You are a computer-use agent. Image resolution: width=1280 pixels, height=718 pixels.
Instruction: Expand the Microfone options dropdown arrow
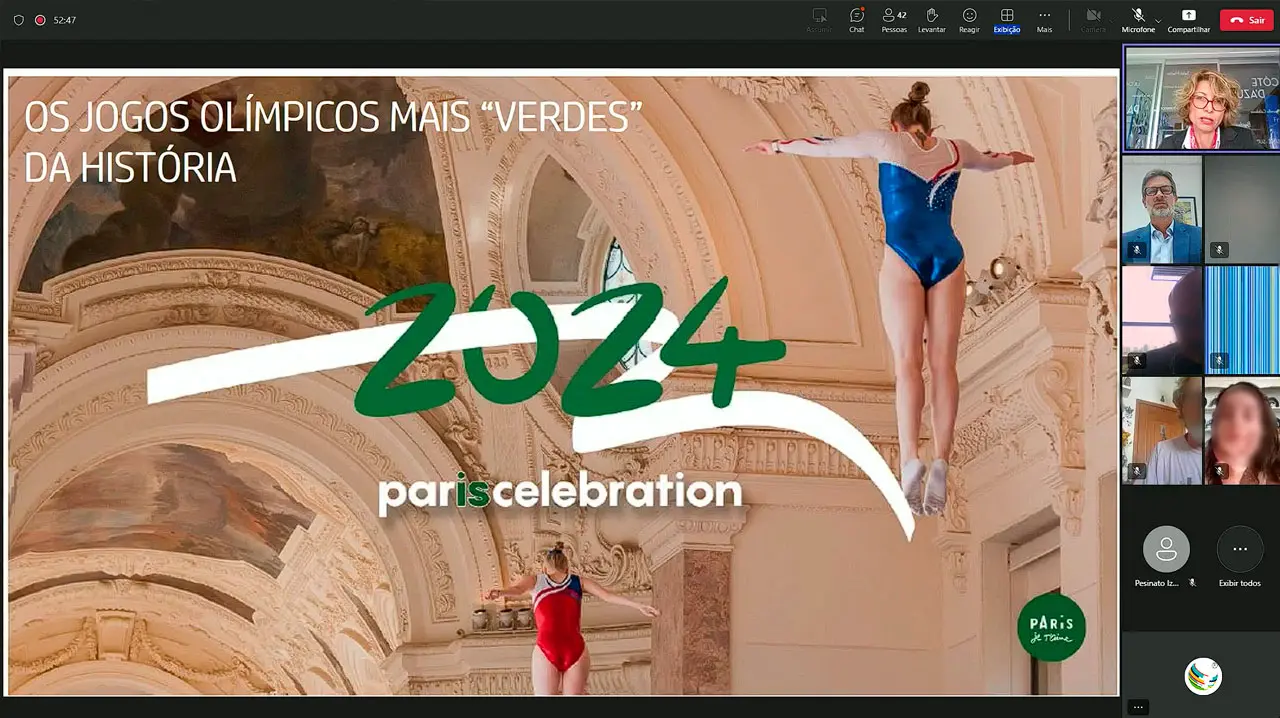click(1158, 20)
